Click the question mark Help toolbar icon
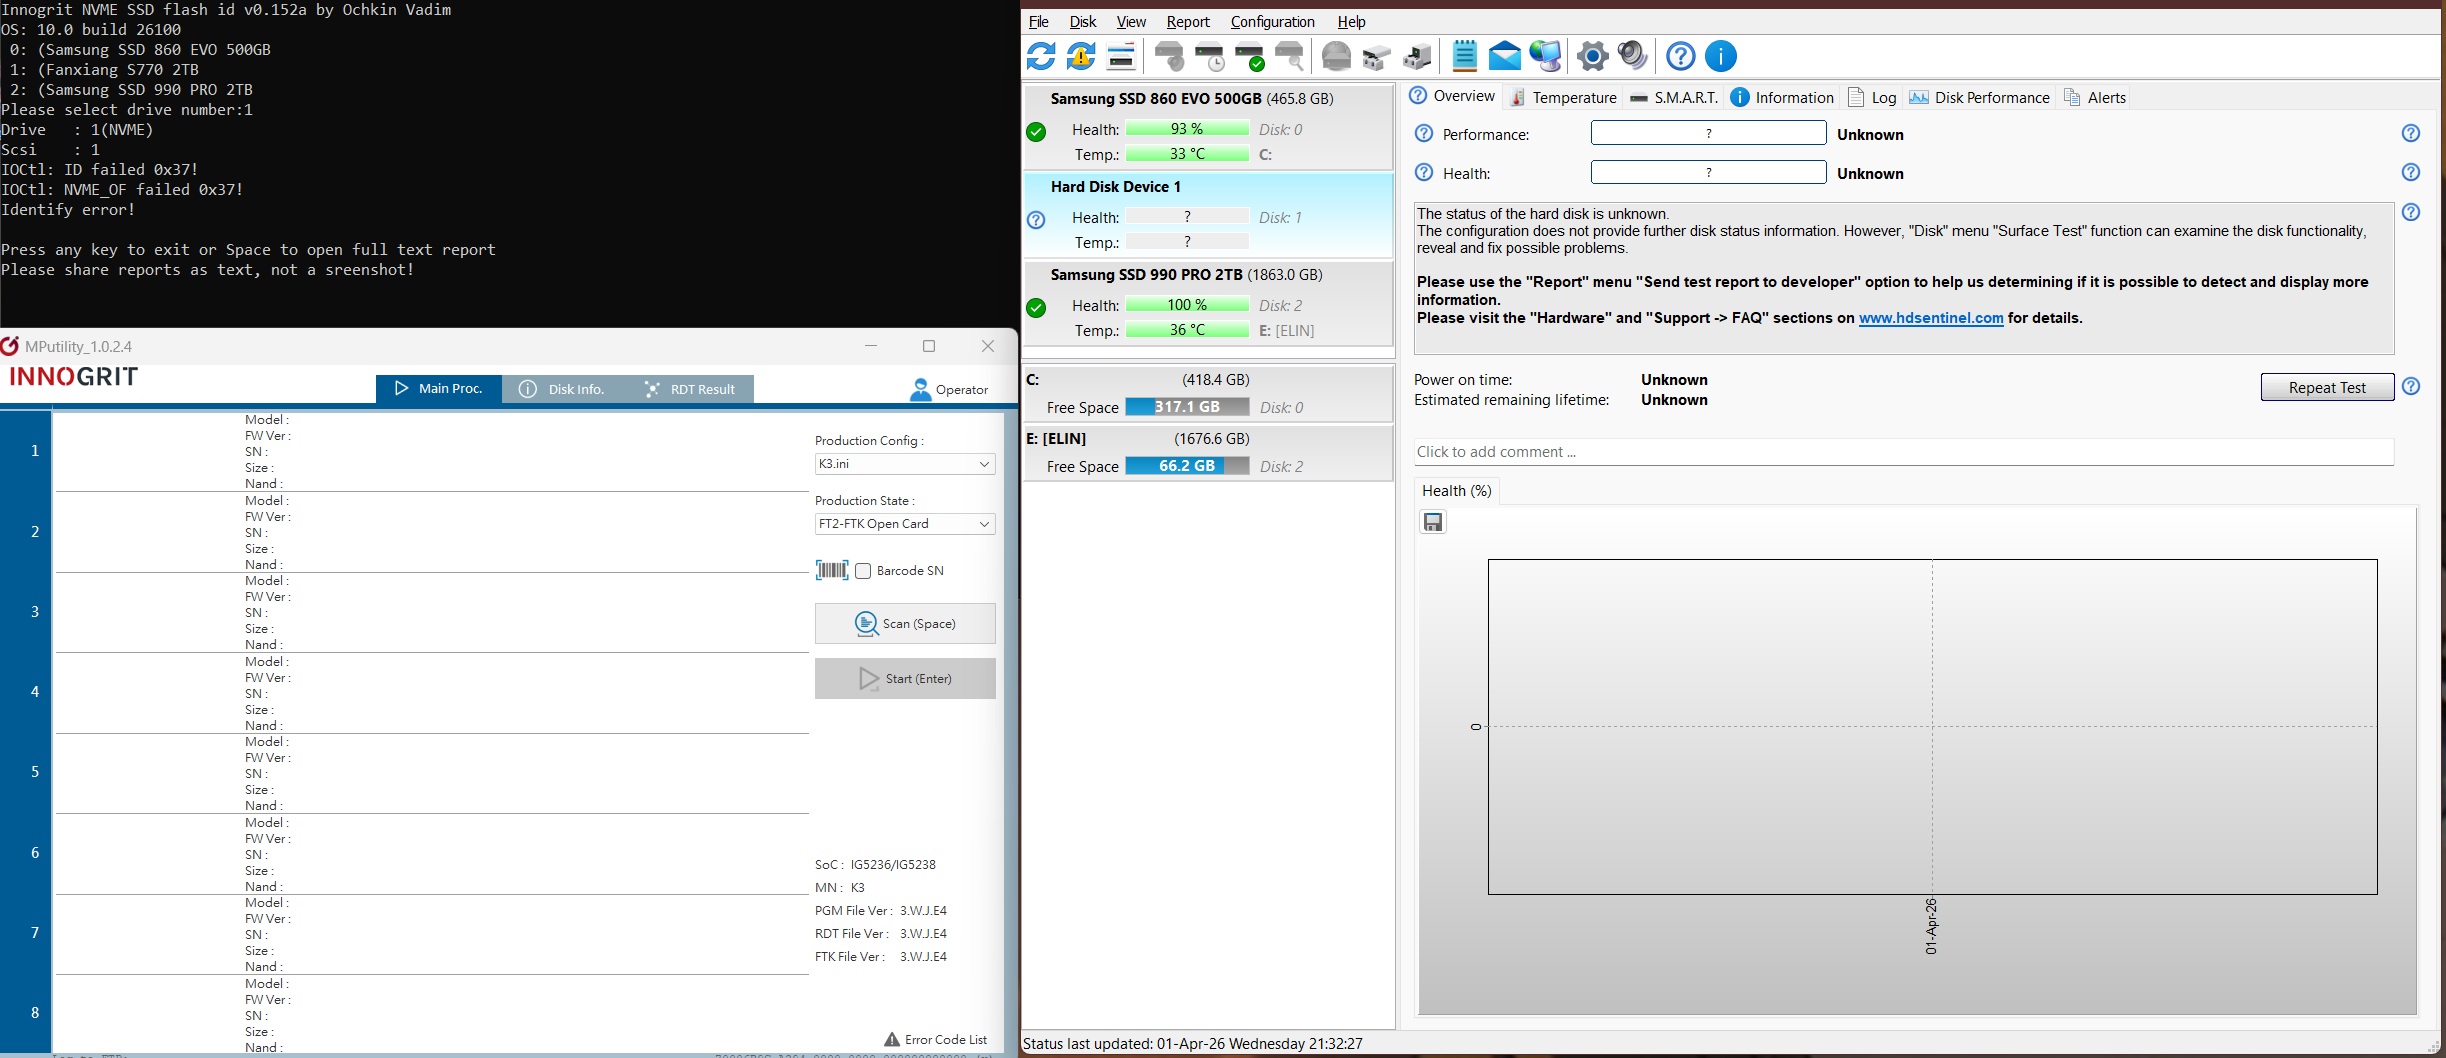Screen dimensions: 2446x1058 pos(1681,56)
